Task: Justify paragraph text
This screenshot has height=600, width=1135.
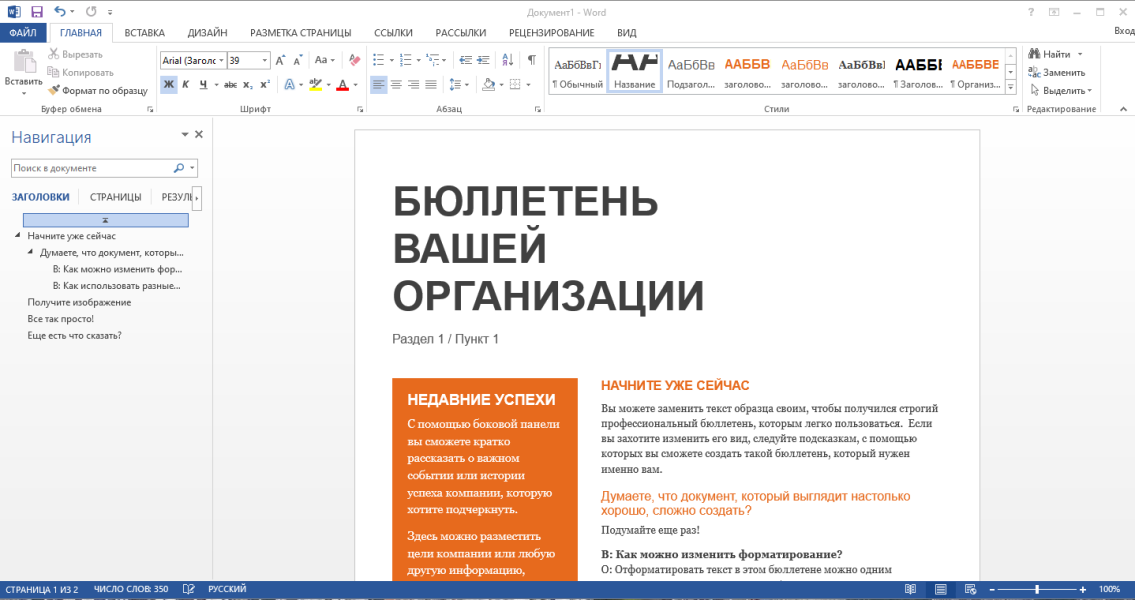Action: (x=431, y=85)
